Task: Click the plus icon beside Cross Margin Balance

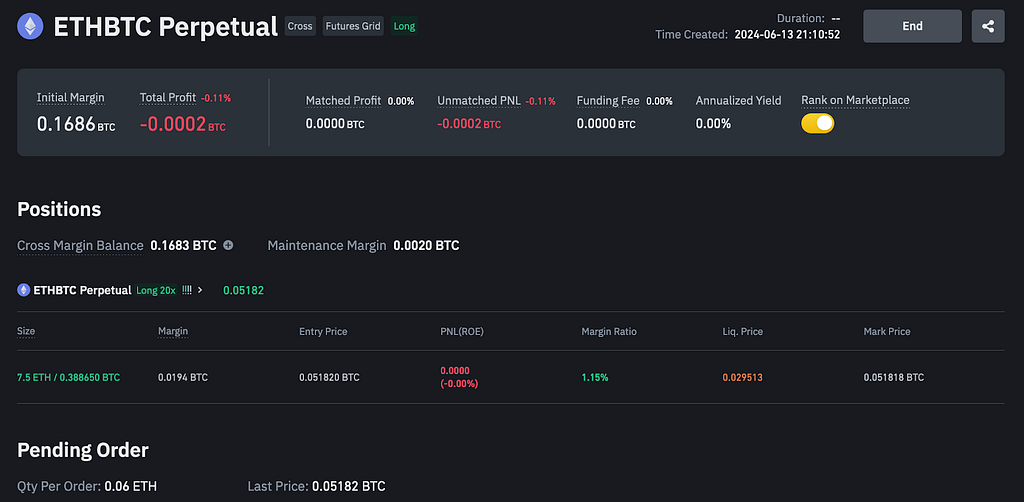Action: 228,245
